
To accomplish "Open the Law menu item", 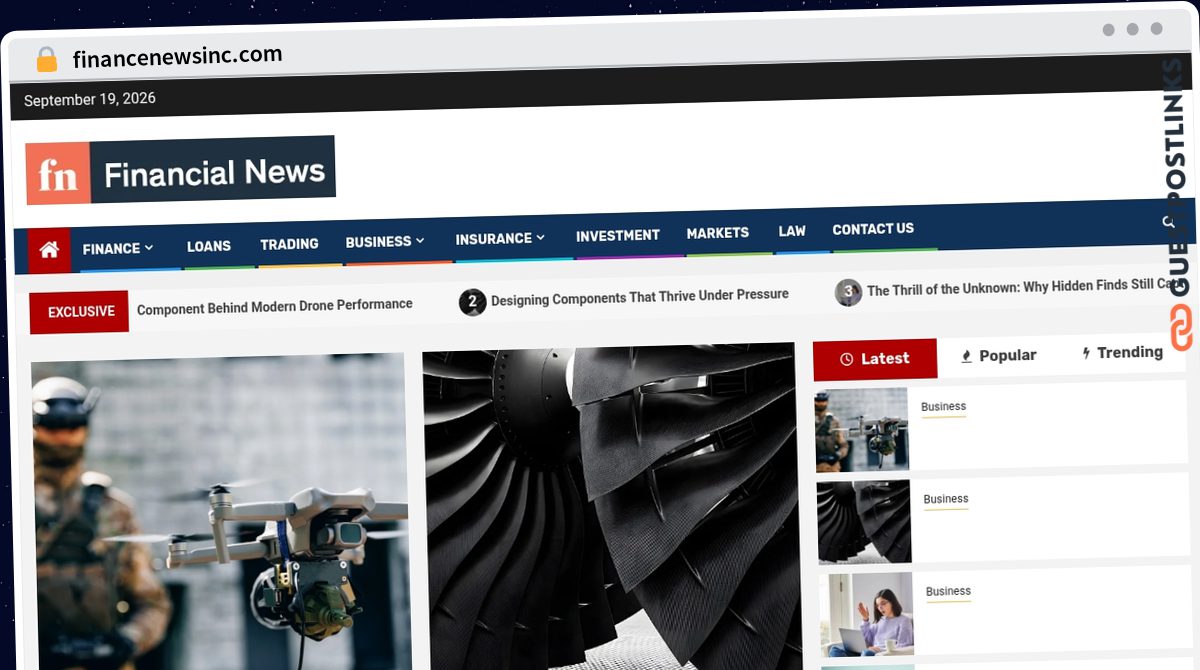I will coord(792,231).
